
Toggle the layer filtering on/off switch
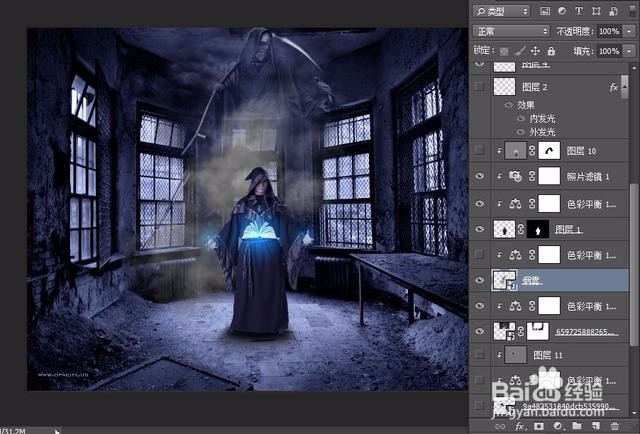coord(632,11)
